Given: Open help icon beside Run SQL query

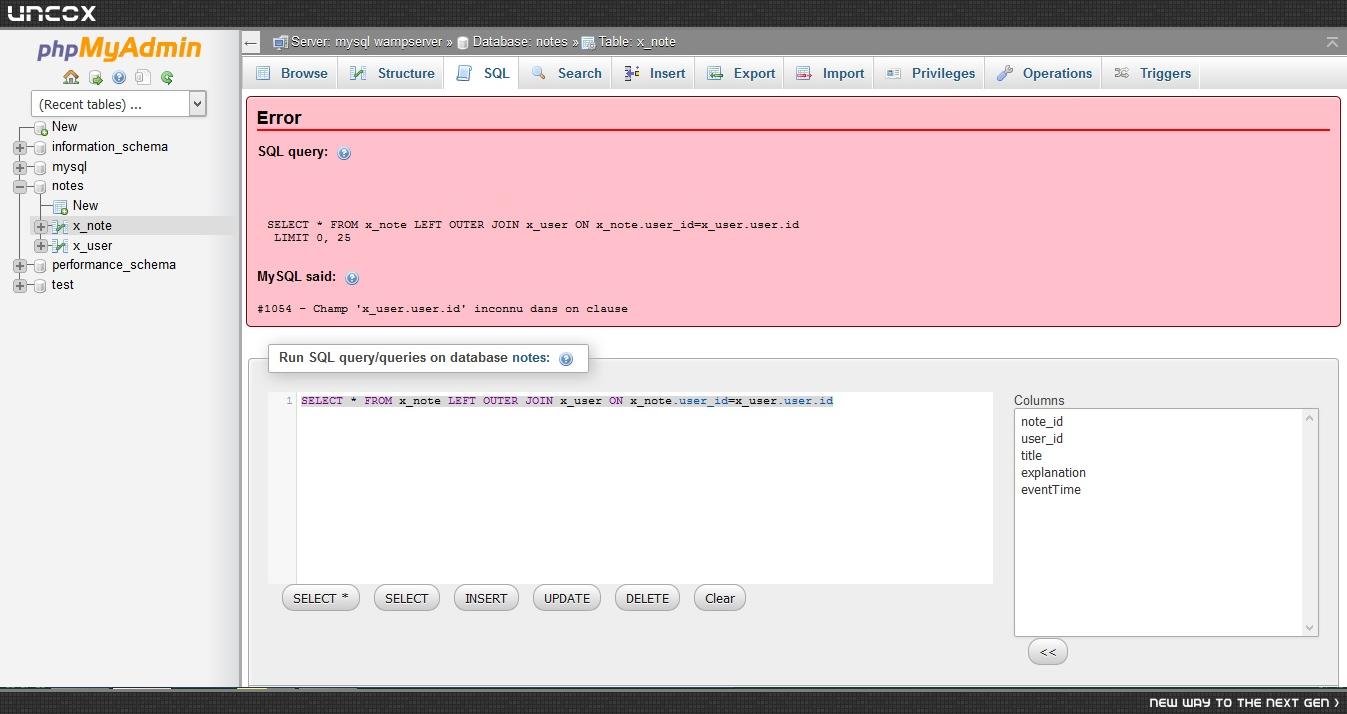Looking at the screenshot, I should pyautogui.click(x=566, y=359).
